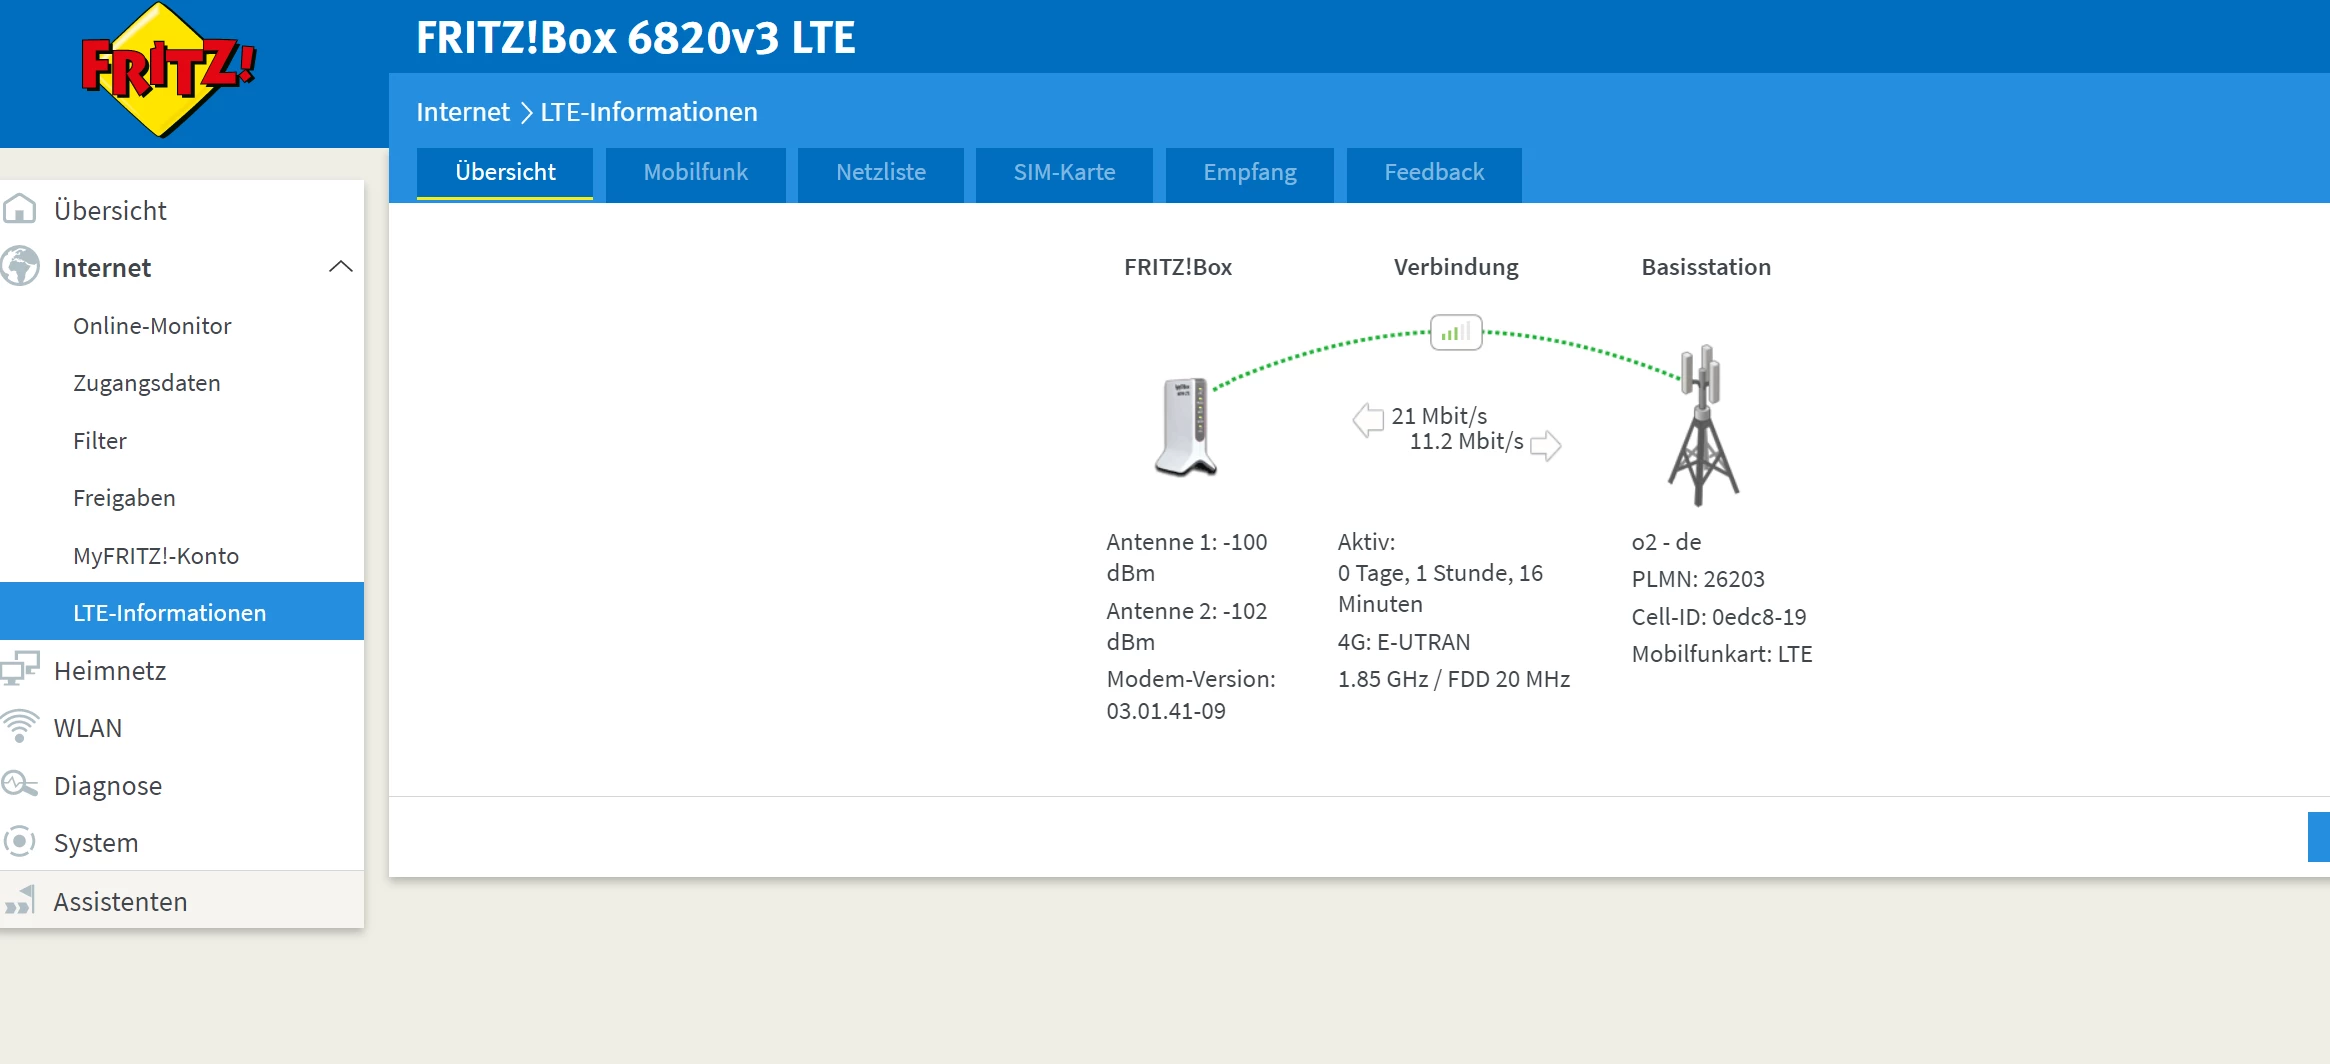
Task: Open the Diagnose menu
Action: (182, 786)
